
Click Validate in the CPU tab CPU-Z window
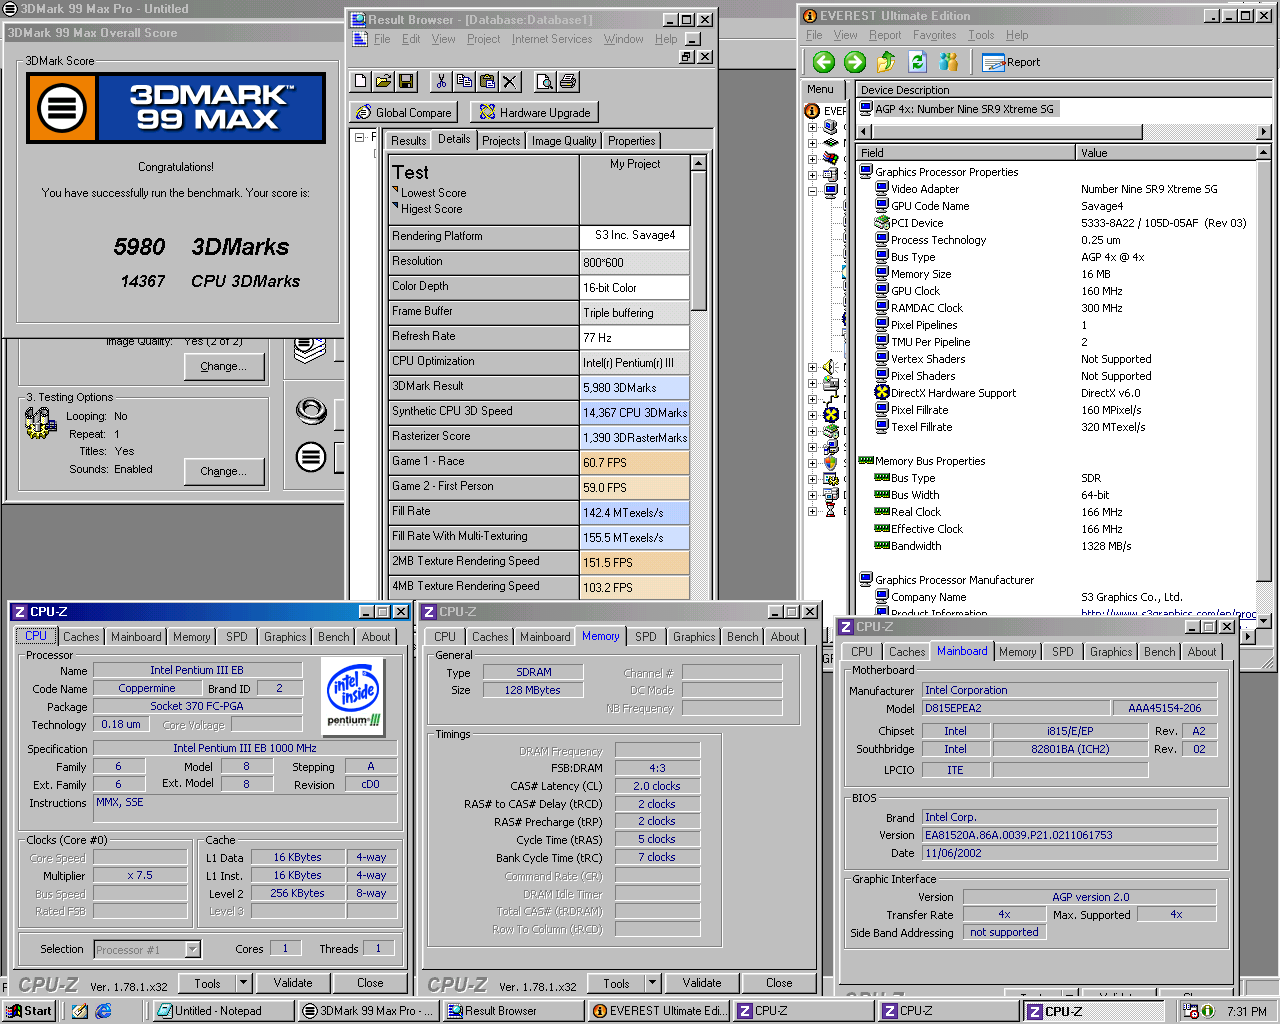[293, 983]
